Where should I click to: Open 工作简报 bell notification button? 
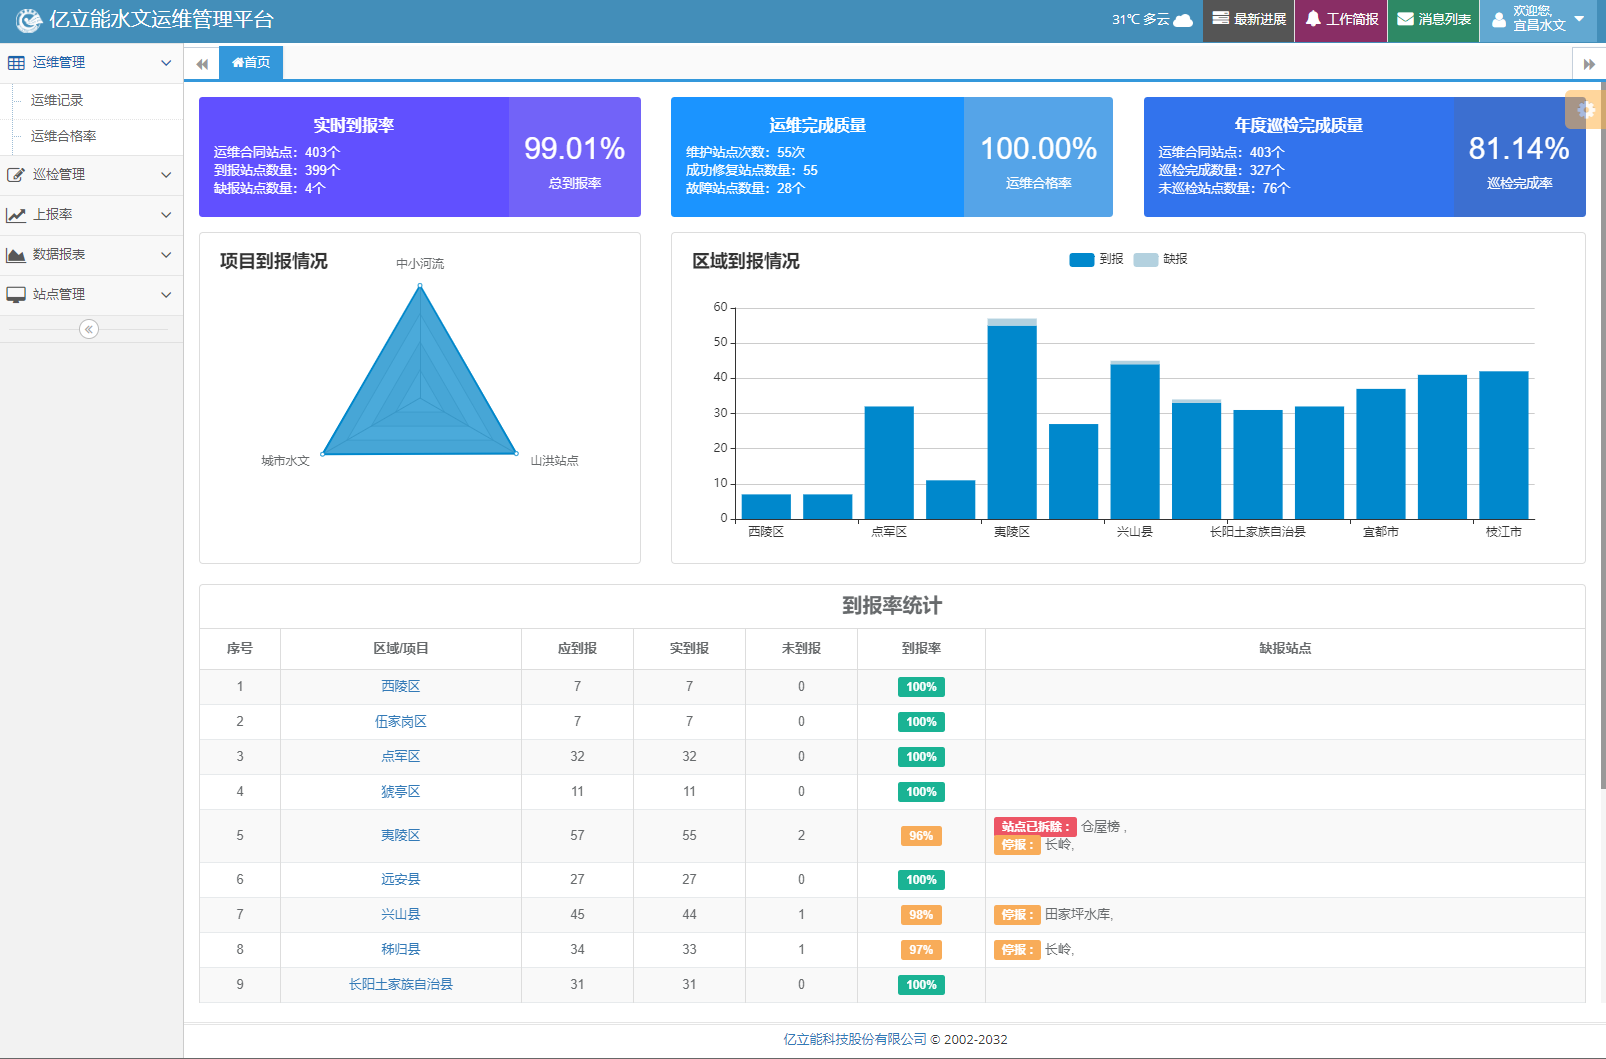point(1341,20)
